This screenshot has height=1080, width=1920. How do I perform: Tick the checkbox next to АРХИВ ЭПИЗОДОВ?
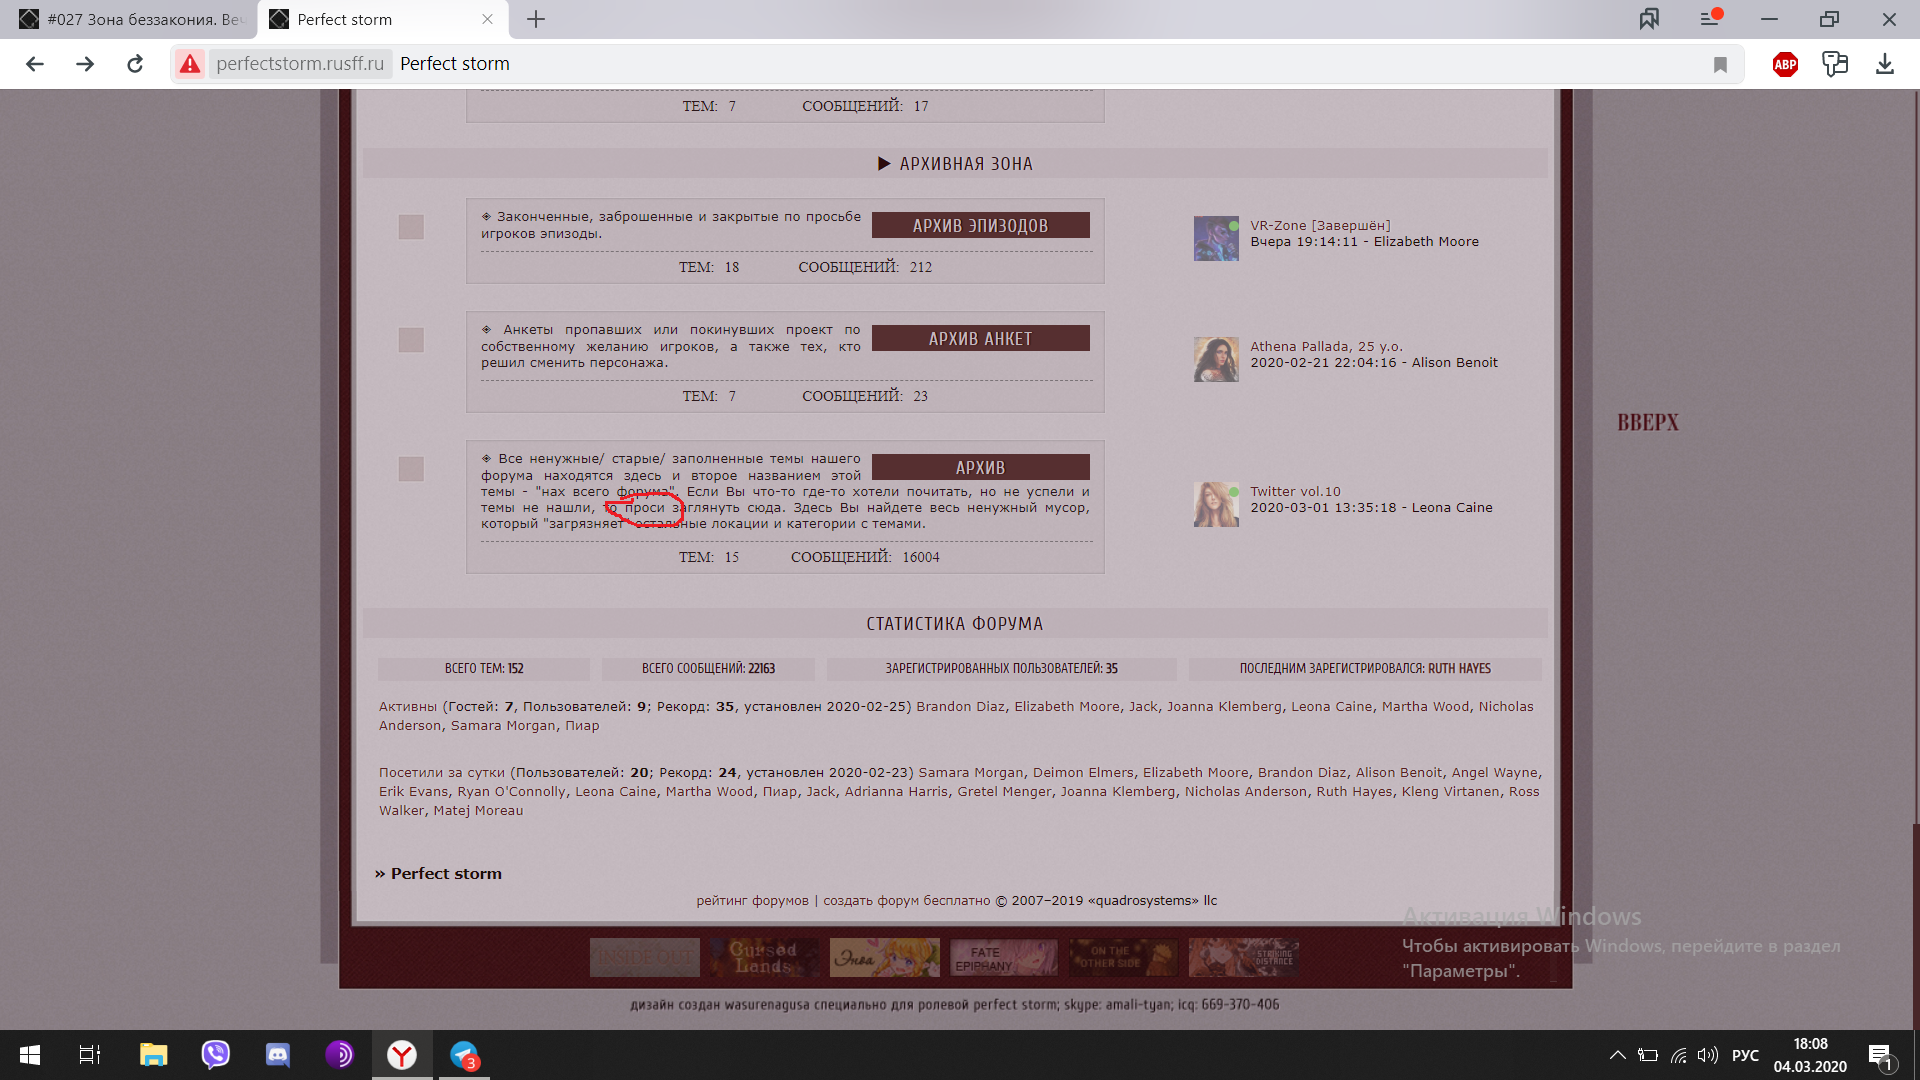tap(410, 227)
